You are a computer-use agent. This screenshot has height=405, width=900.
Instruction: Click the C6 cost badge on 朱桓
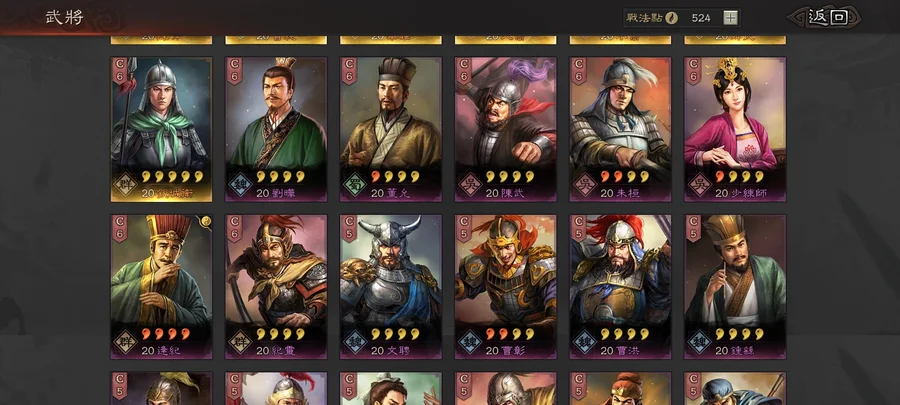(x=579, y=70)
